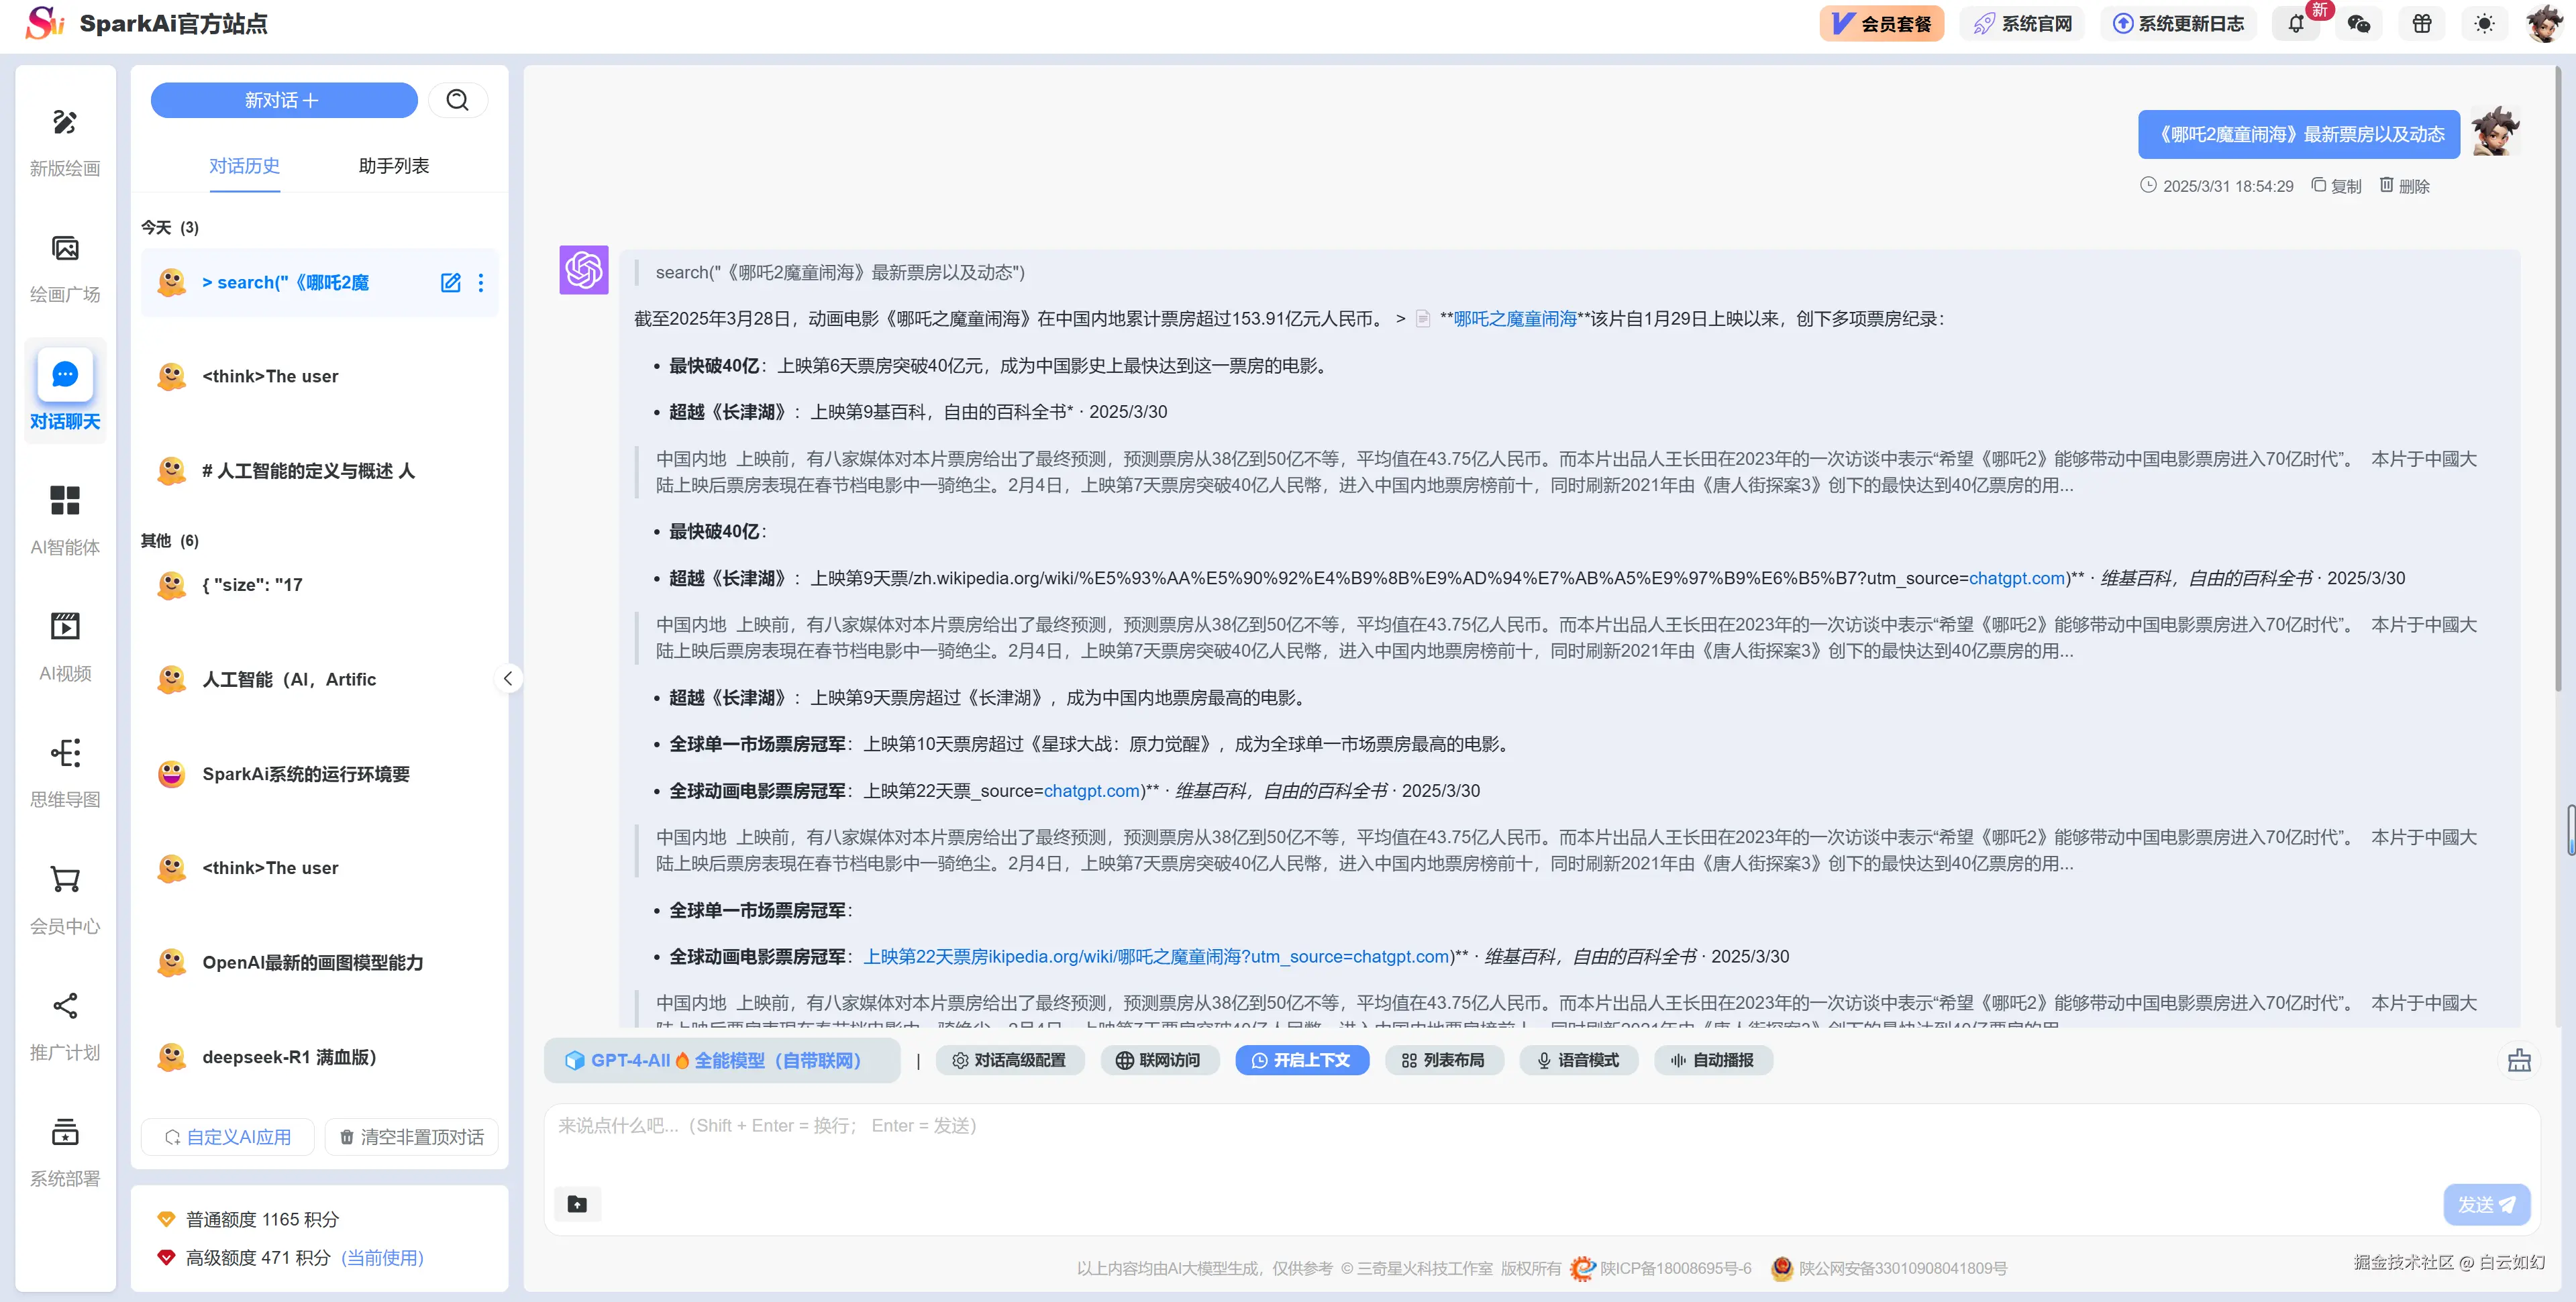Viewport: 2576px width, 1302px height.
Task: Switch to the 助手列表 tab
Action: coord(392,166)
